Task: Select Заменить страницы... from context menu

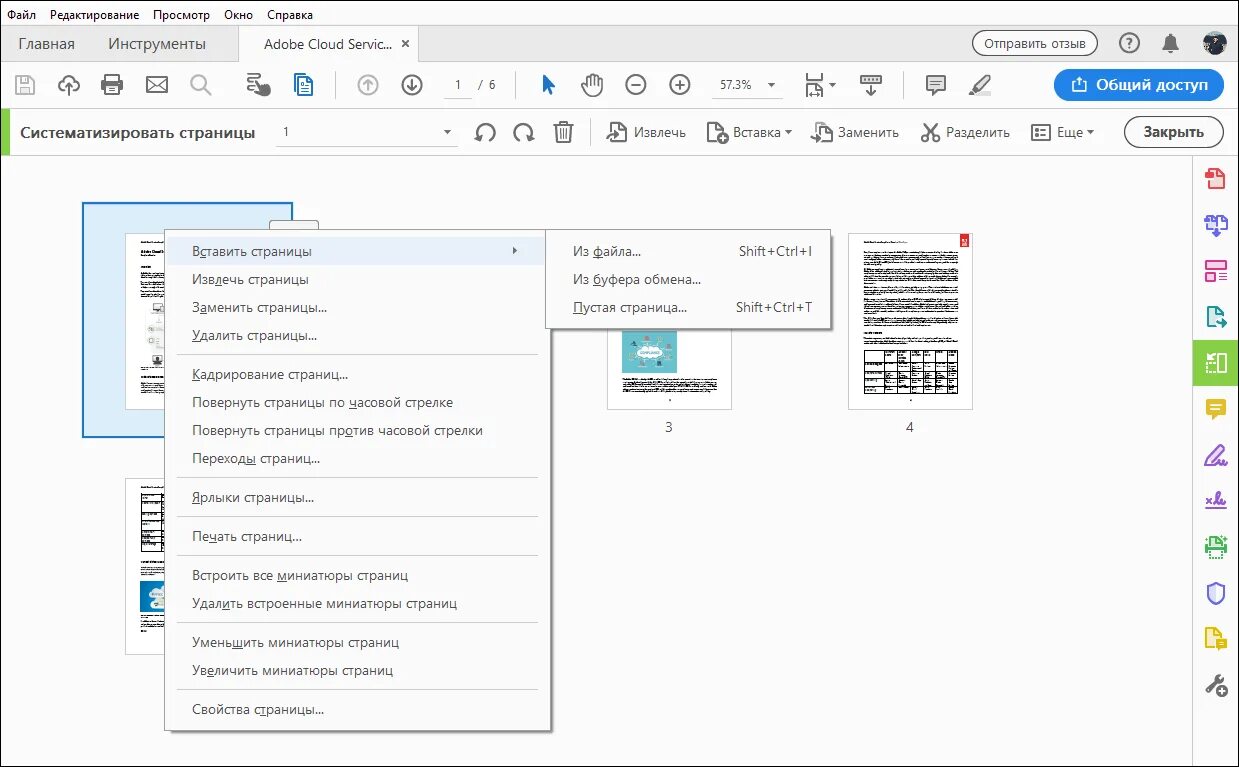Action: (357, 307)
